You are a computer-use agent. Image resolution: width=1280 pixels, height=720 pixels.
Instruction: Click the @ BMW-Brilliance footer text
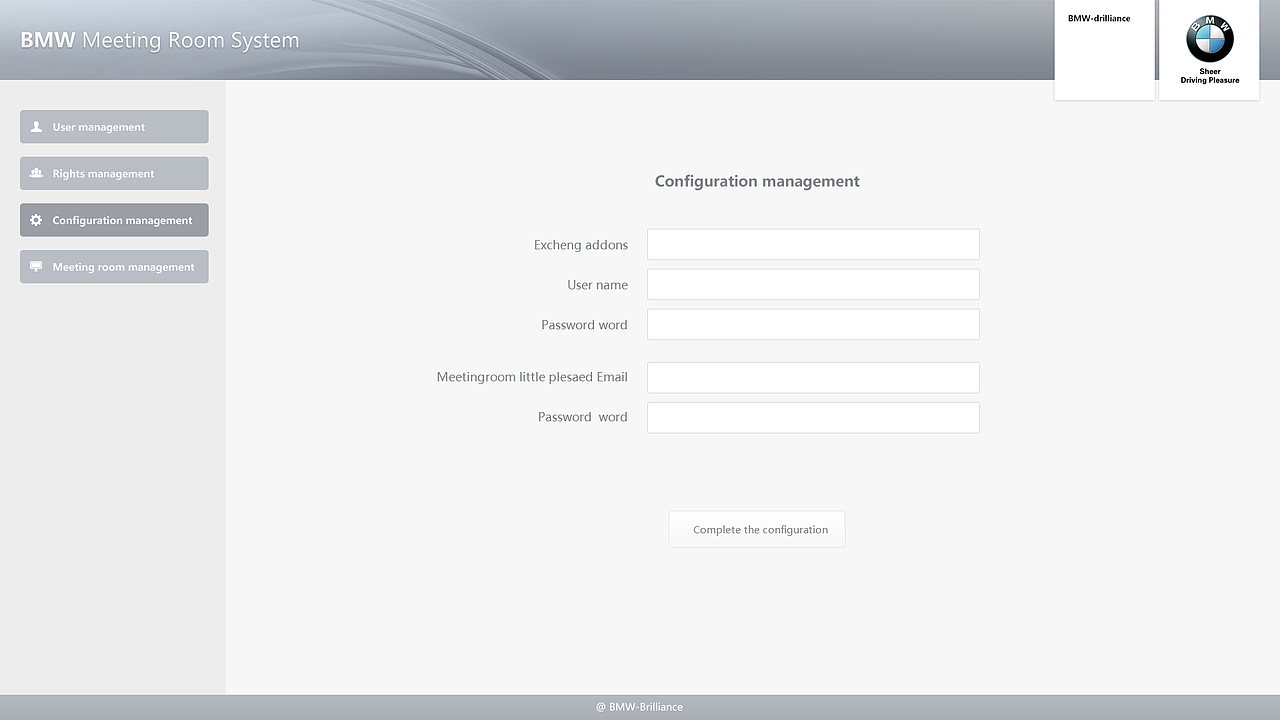click(640, 707)
